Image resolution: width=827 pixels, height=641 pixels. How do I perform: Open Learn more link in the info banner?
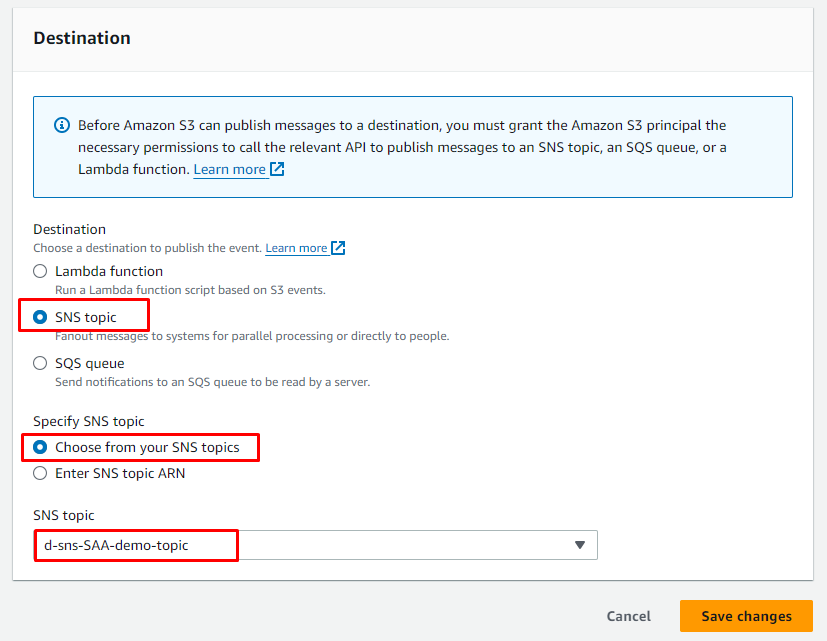[229, 170]
